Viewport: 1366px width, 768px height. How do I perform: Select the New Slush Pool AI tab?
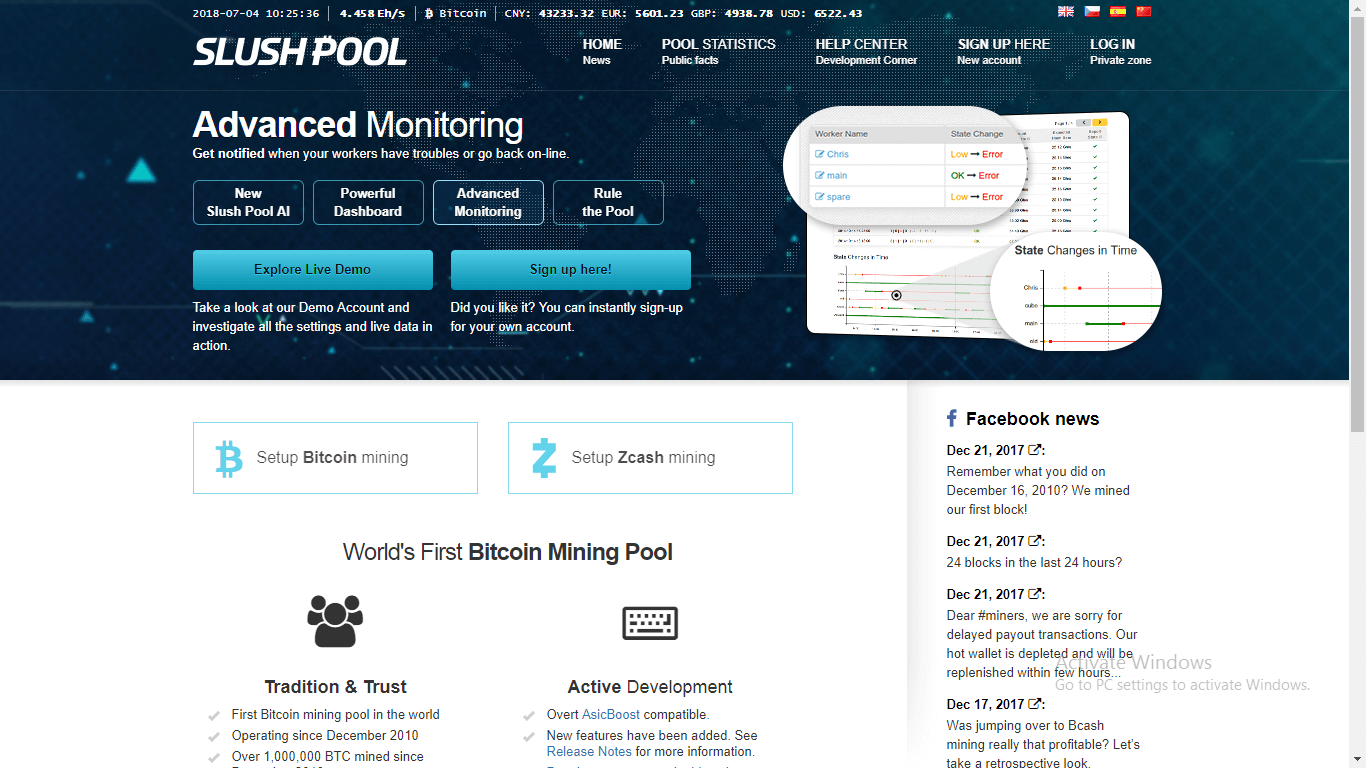tap(248, 202)
